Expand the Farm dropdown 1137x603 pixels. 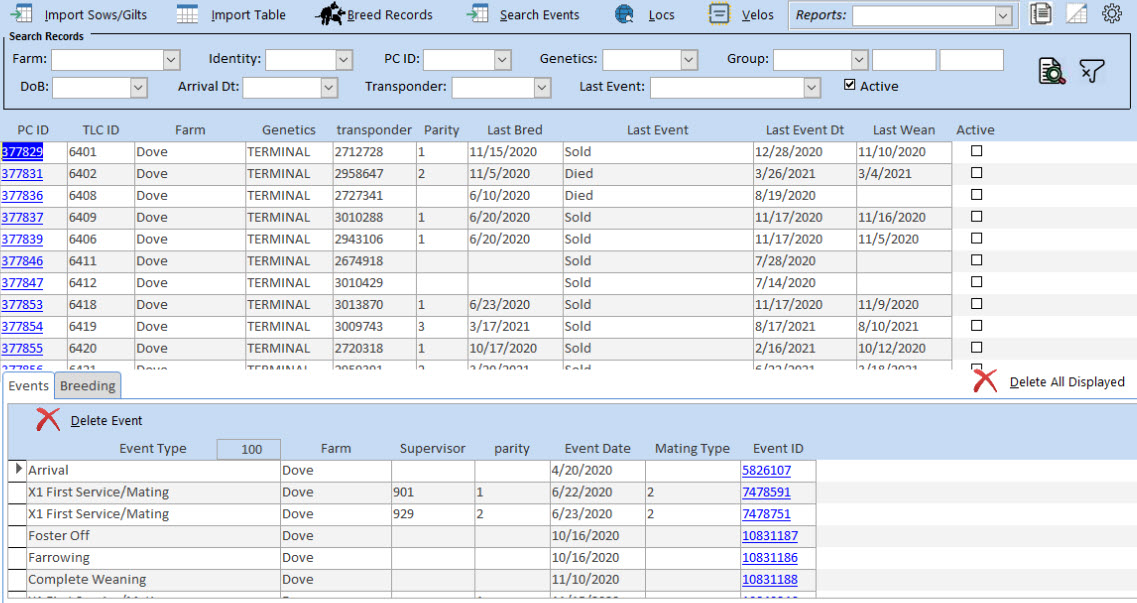tap(170, 60)
